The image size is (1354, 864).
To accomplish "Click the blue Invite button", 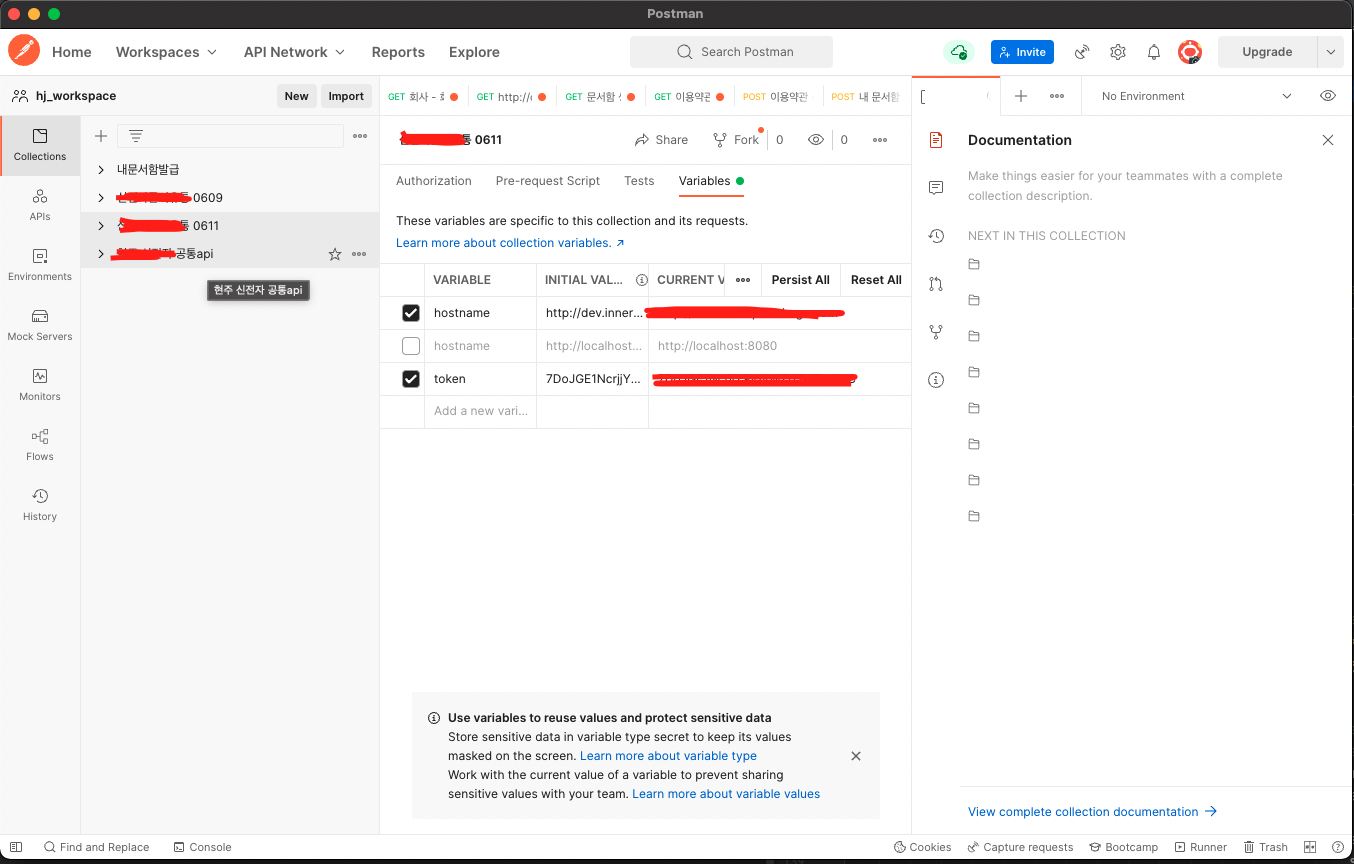I will (1022, 52).
